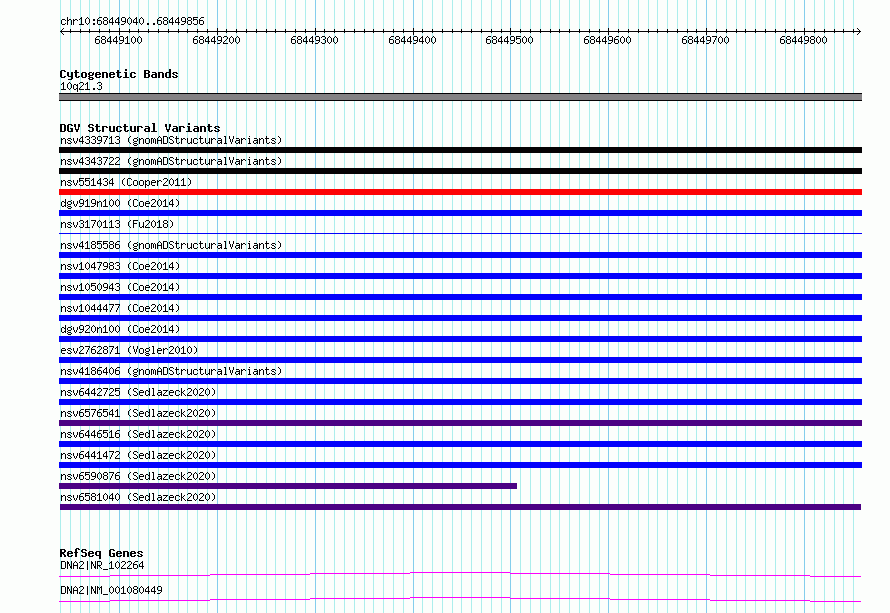Click the red bar for nsv551434
Viewport: 890px width, 613px height.
460,192
